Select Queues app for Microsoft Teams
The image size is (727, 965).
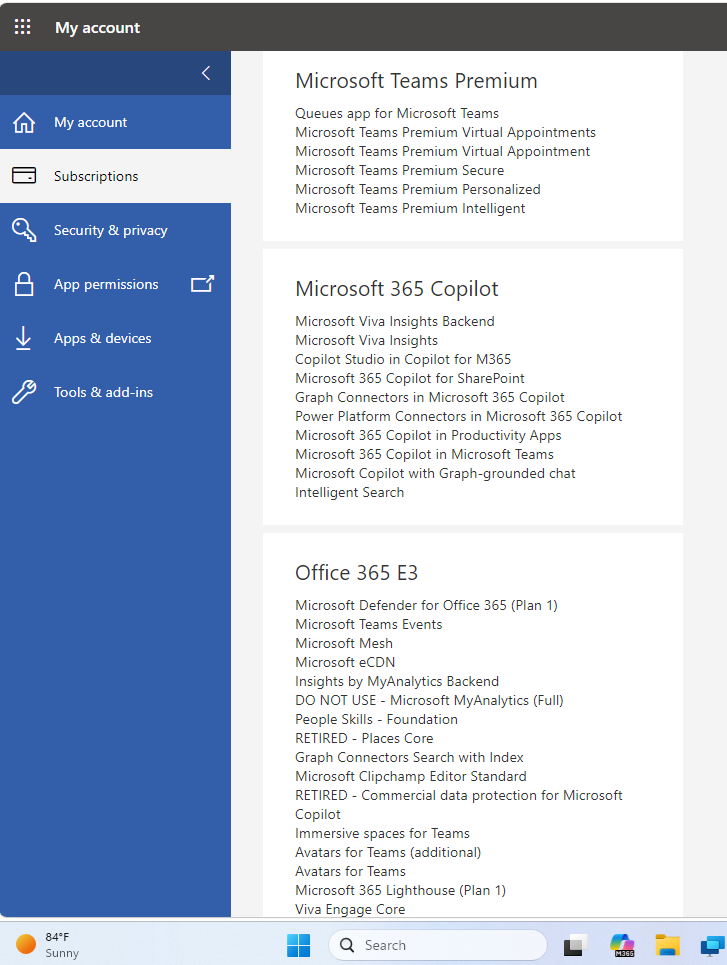(397, 113)
